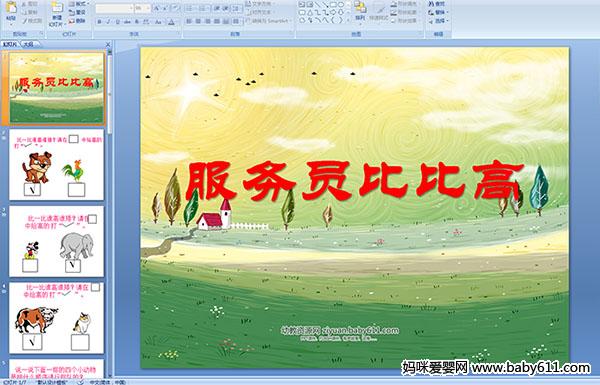Viewport: 600px width, 385px height.
Task: Click the Replace (替换) button
Action: pyautogui.click(x=439, y=12)
